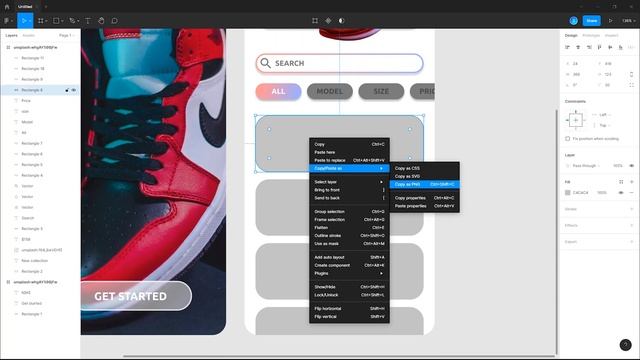The height and width of the screenshot is (360, 640).
Task: Choose Bring to front menu item
Action: [x=349, y=190]
